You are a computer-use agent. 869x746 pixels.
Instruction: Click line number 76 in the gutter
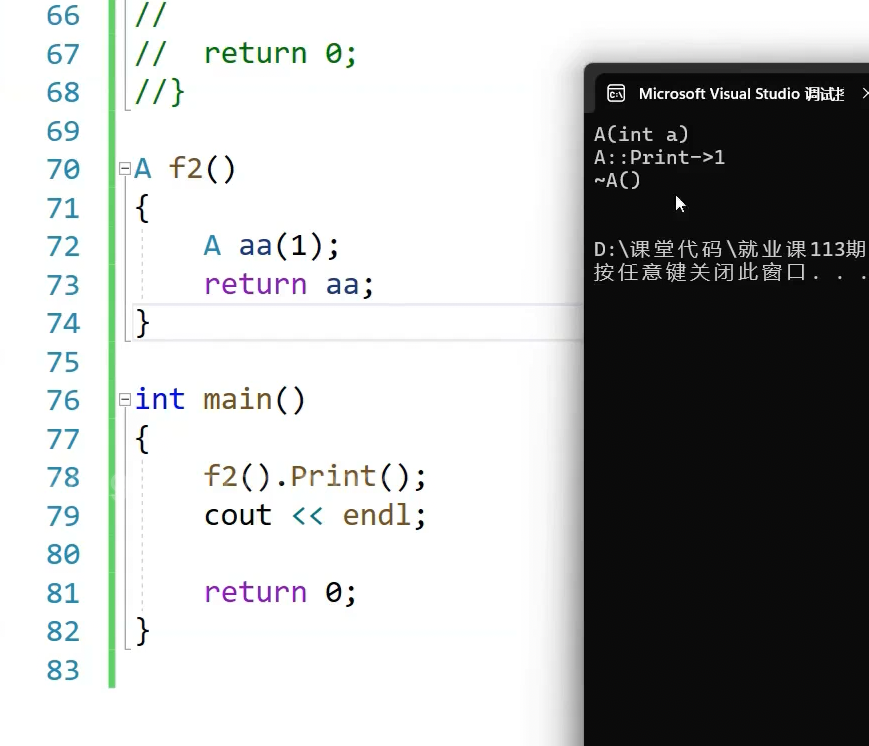coord(63,401)
